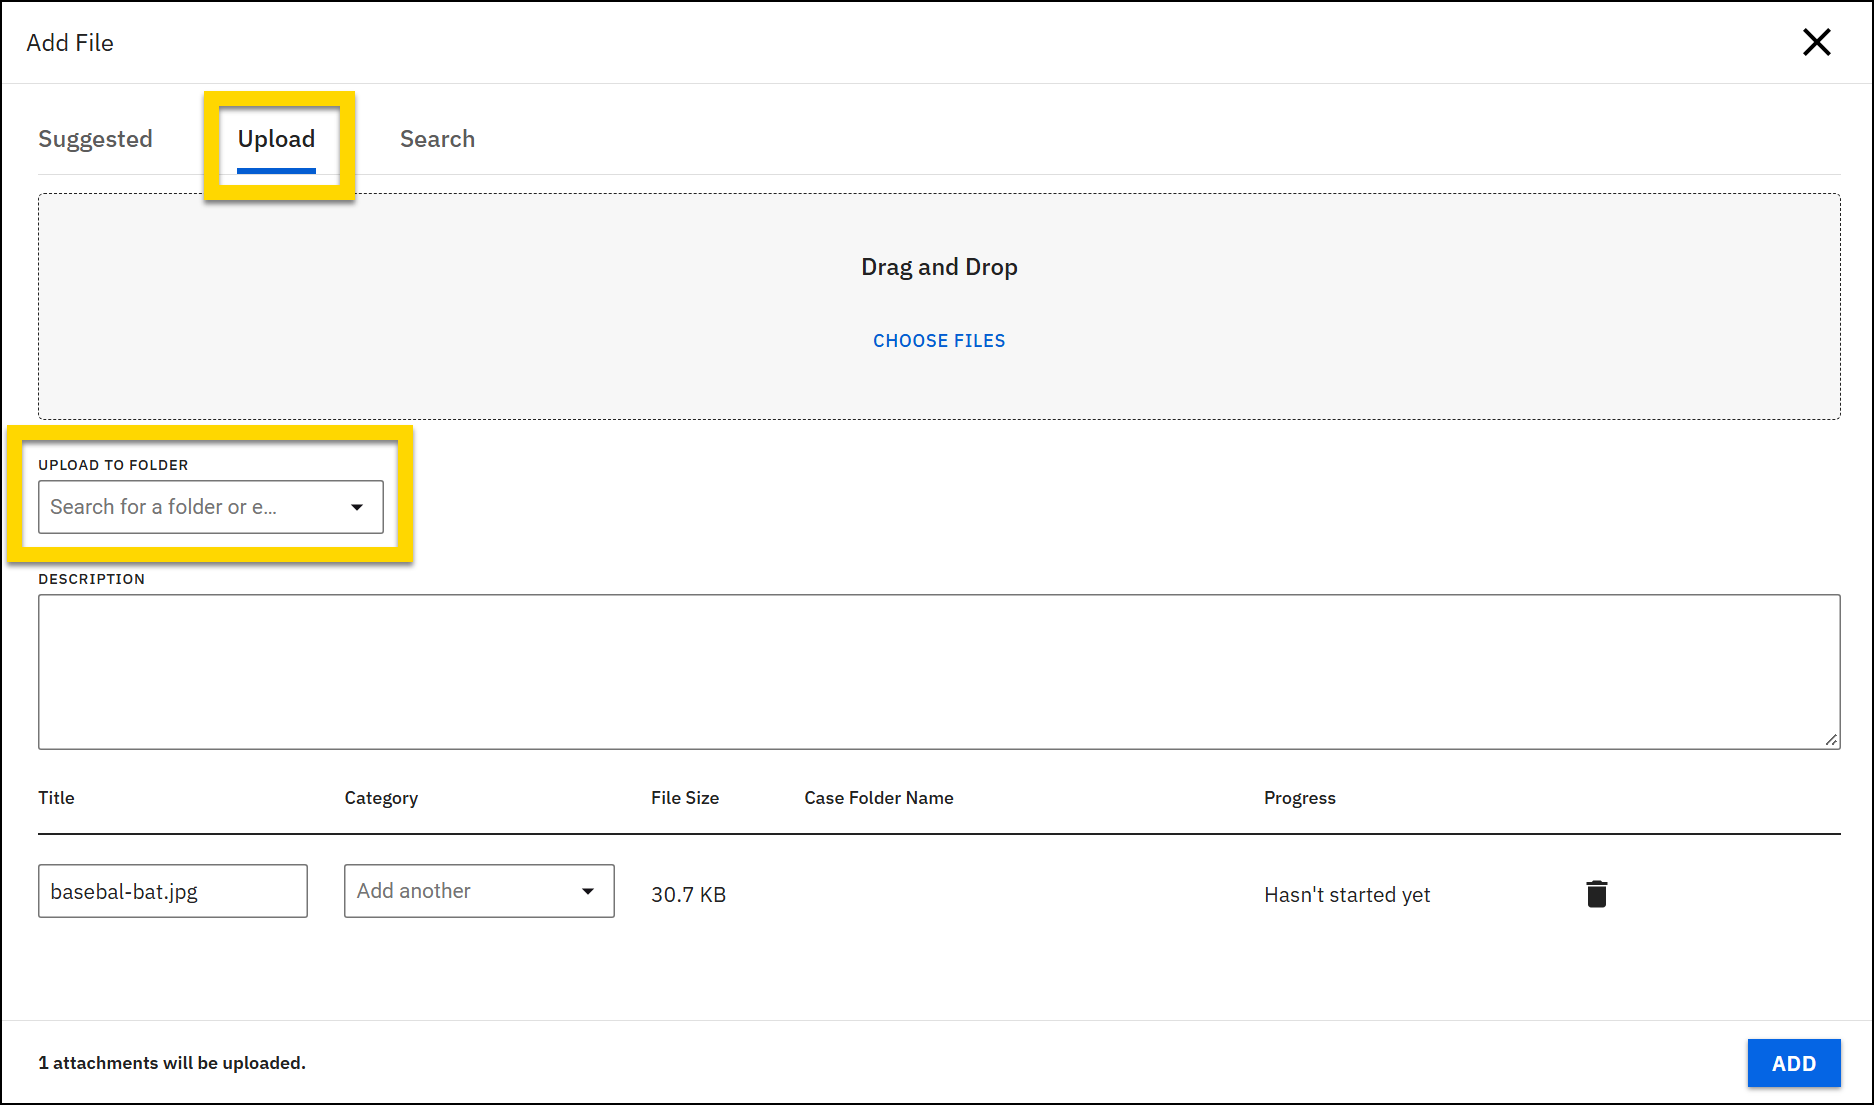
Task: Open the folder dropdown arrow
Action: [357, 507]
